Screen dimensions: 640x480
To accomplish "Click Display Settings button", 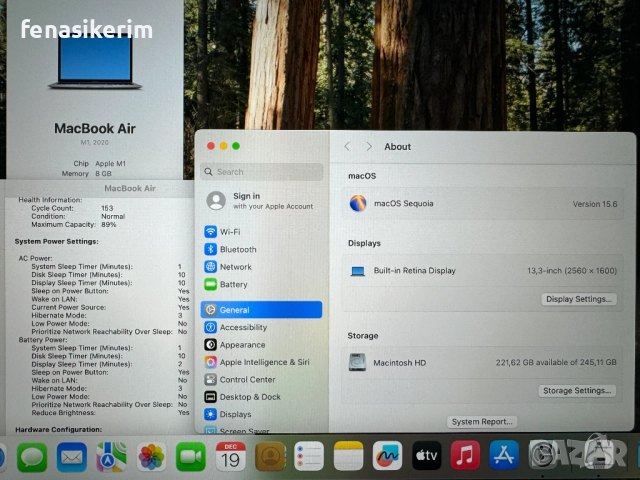I will pyautogui.click(x=579, y=299).
